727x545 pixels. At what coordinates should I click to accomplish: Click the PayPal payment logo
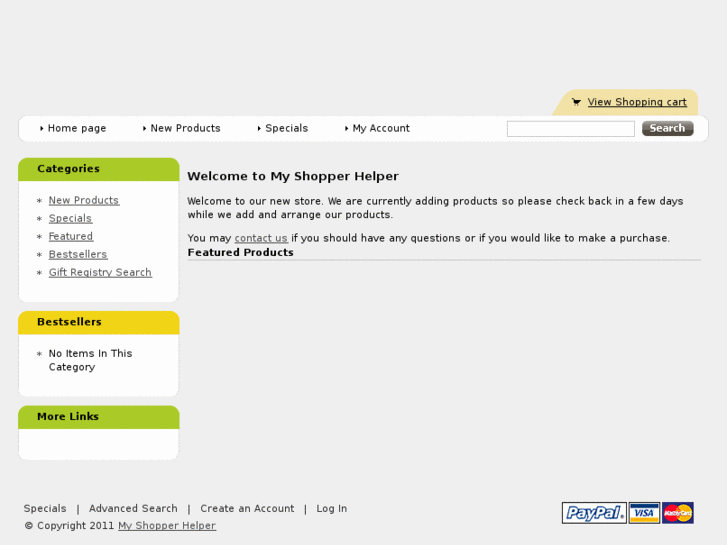click(594, 513)
